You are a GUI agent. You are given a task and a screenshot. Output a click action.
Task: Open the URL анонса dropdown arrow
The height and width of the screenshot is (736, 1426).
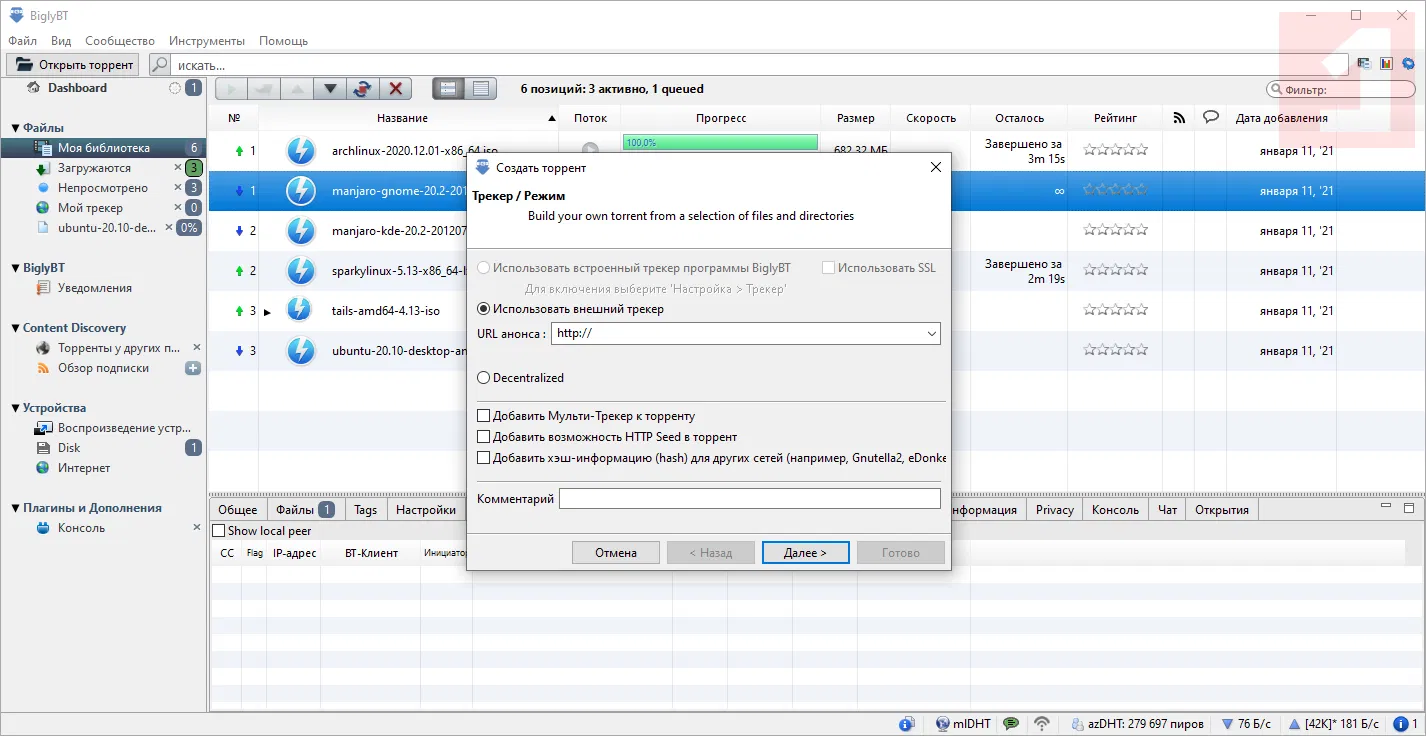tap(931, 333)
